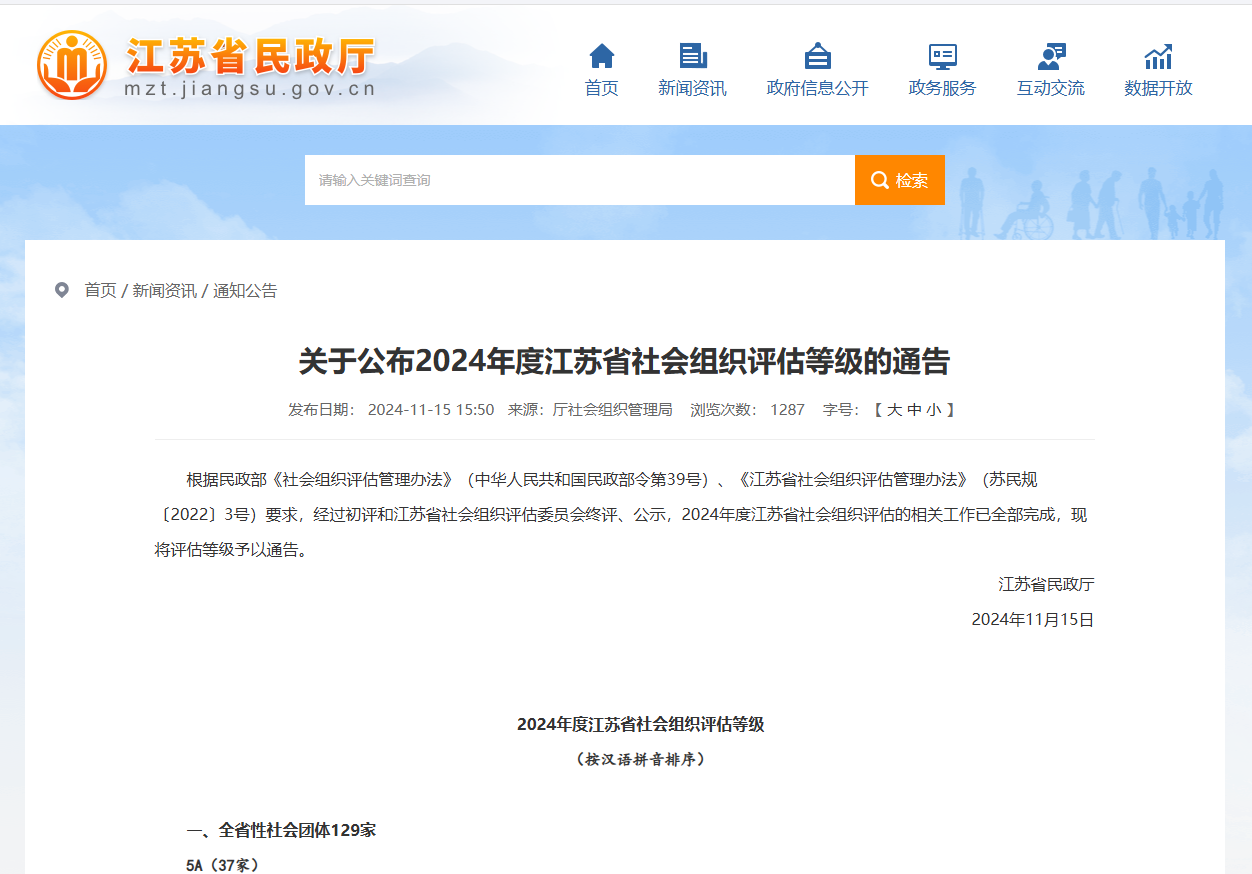Go to 首页 in the breadcrumb
The width and height of the screenshot is (1252, 874).
[x=100, y=290]
